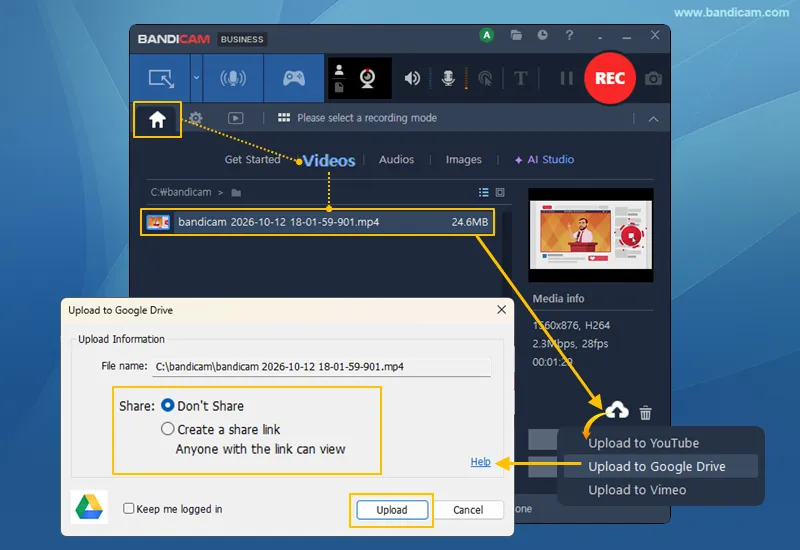Choose Upload to YouTube
This screenshot has width=800, height=550.
[643, 443]
